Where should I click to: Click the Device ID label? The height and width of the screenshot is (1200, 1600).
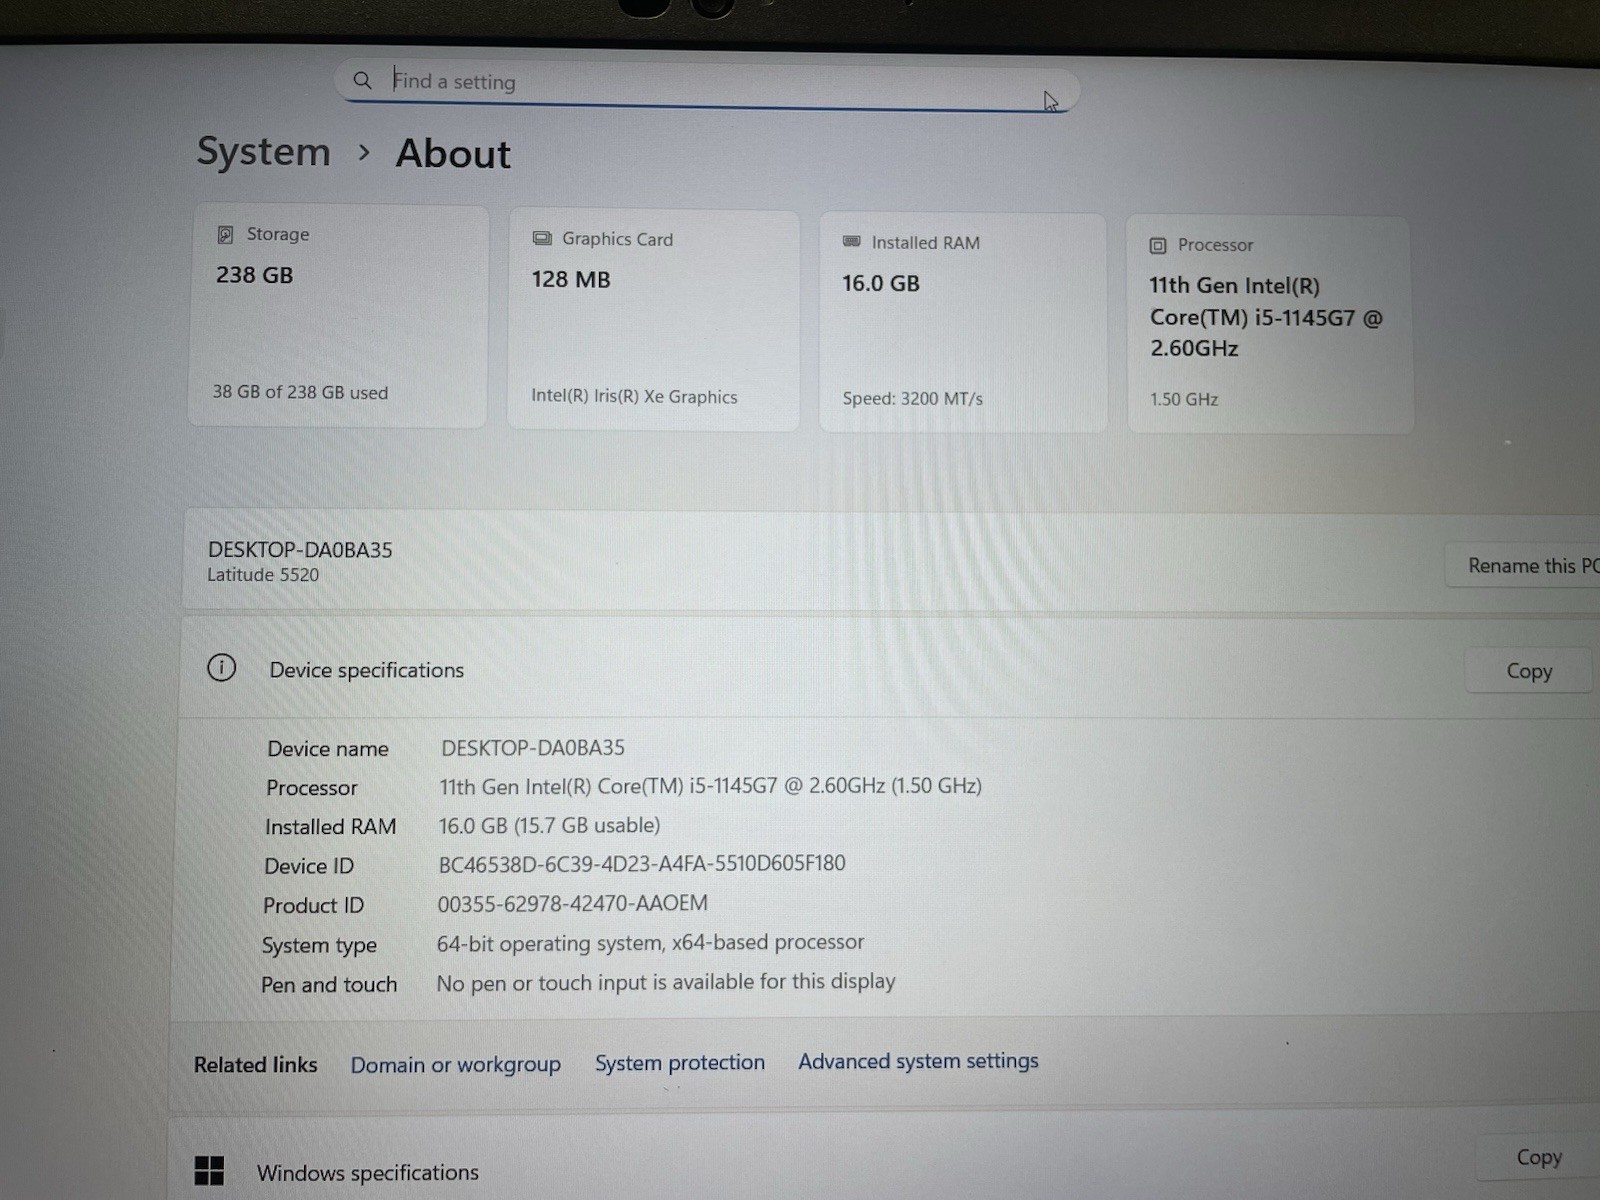[x=309, y=866]
